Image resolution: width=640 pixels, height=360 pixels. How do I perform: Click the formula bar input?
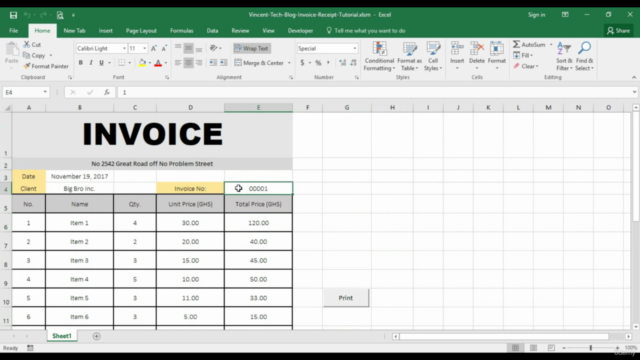[x=374, y=92]
